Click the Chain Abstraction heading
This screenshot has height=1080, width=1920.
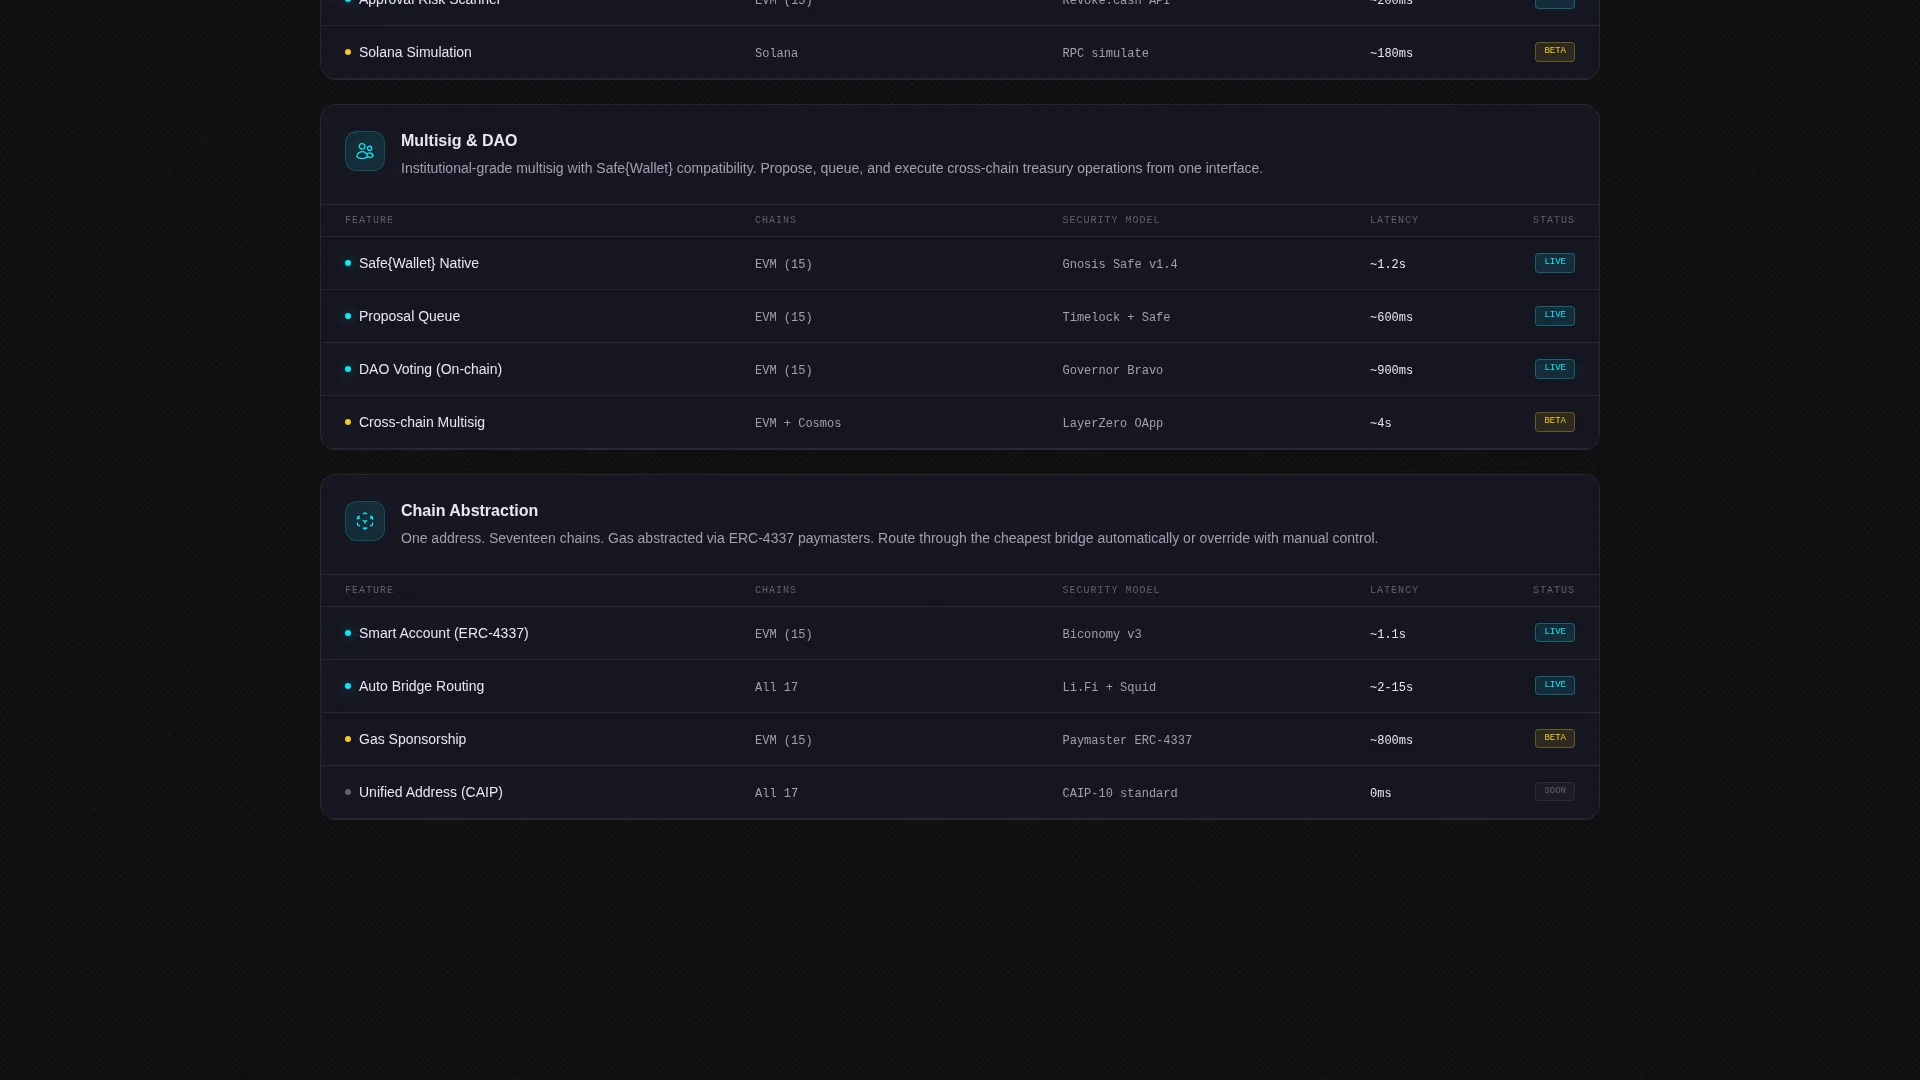469,511
